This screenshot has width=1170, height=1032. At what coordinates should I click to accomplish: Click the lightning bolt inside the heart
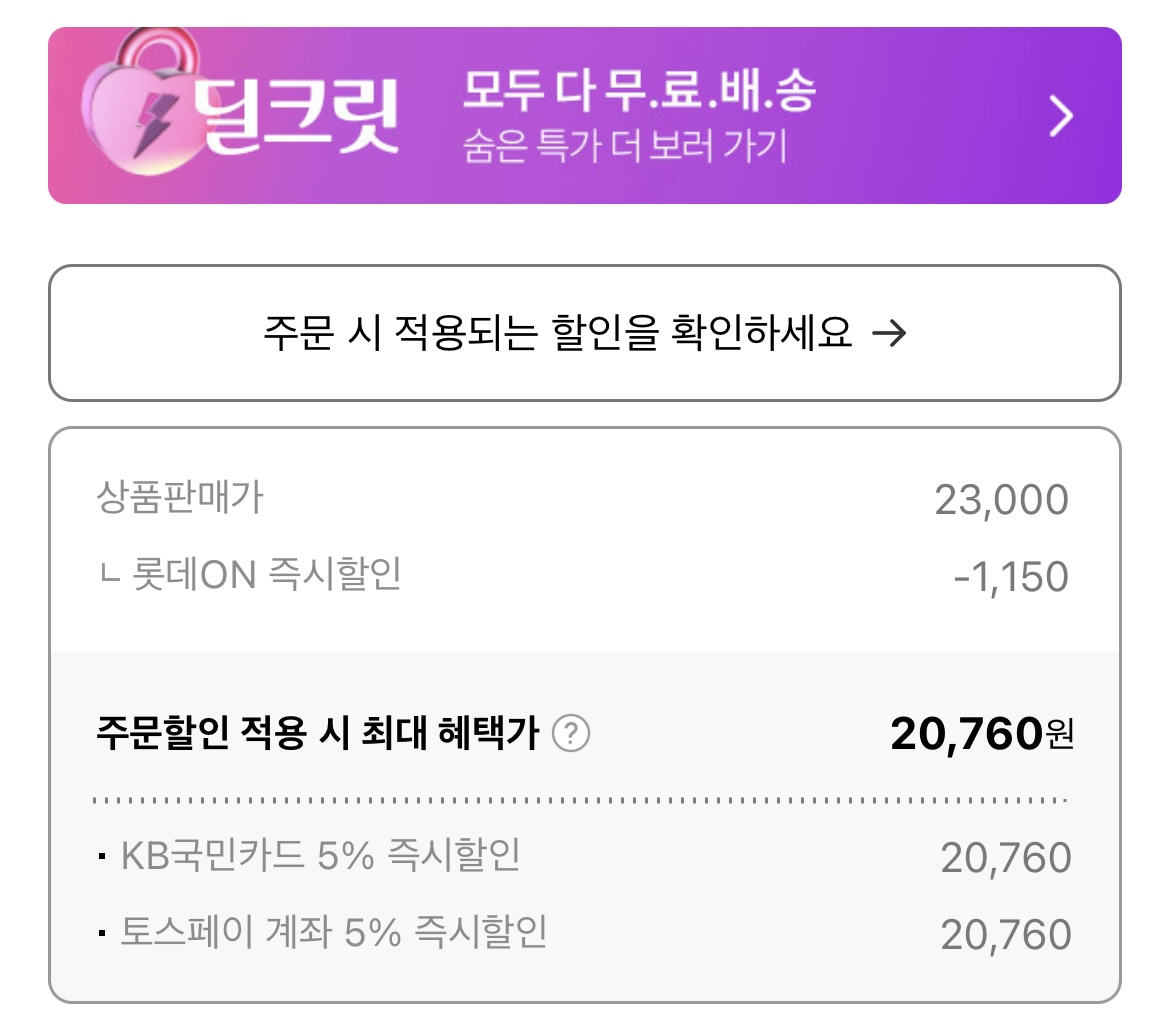pos(155,126)
